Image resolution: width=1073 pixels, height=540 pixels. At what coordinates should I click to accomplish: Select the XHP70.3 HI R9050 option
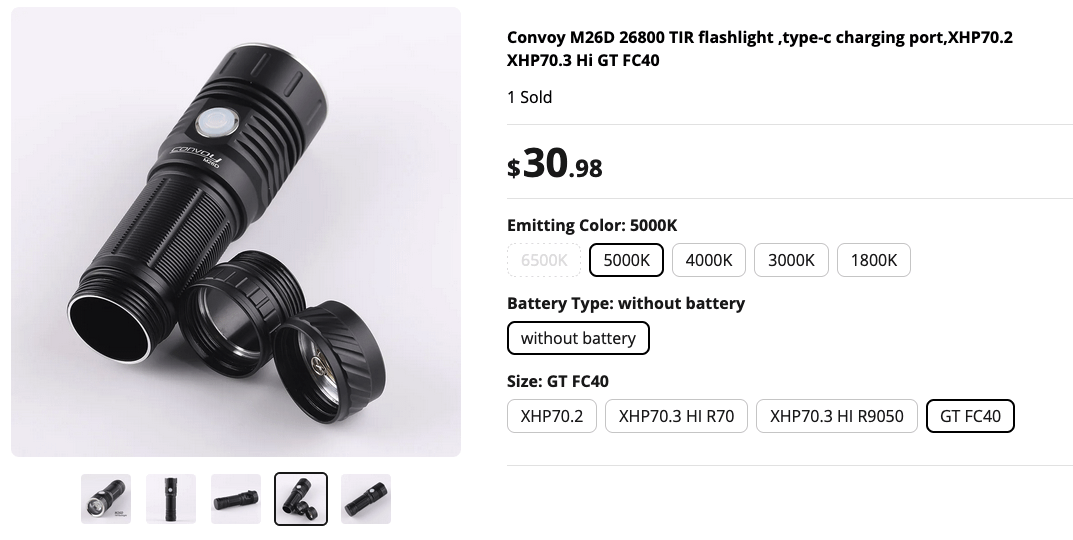837,416
